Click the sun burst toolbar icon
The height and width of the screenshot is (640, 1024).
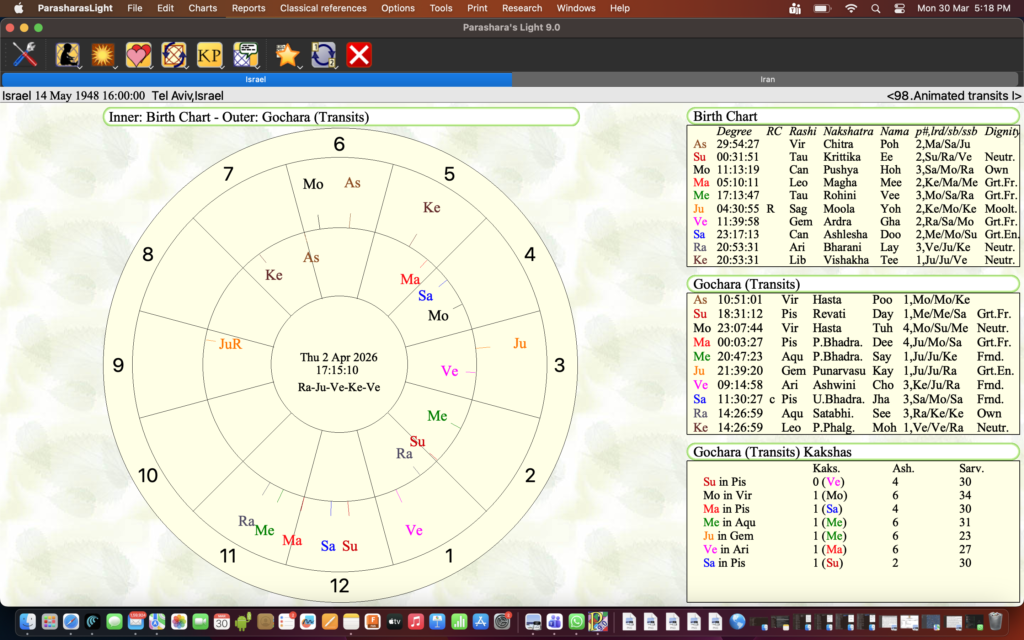tap(102, 54)
